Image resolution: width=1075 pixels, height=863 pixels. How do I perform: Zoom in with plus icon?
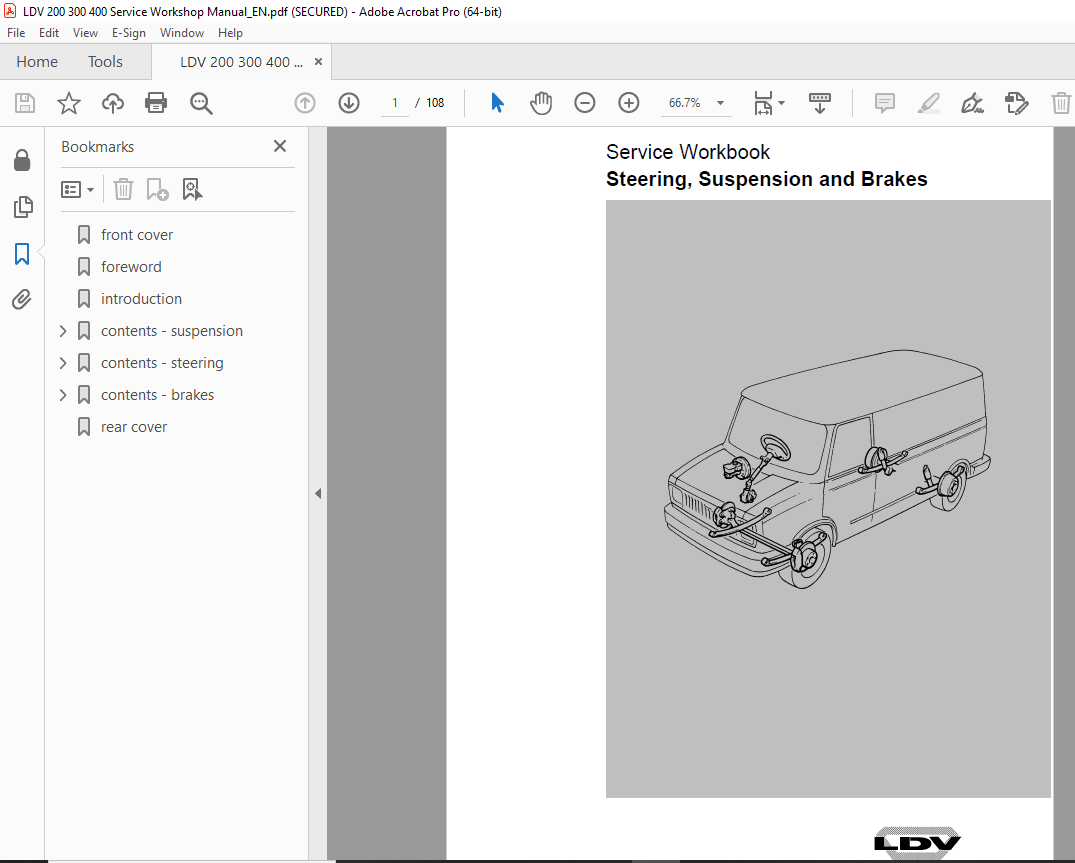point(629,103)
